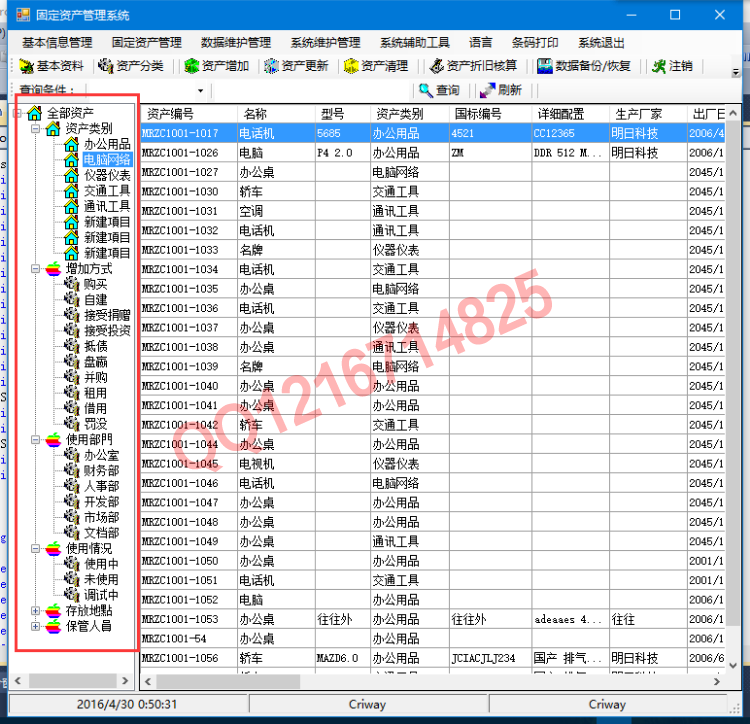Click the table's horizontal scrollbar right arrow
The height and width of the screenshot is (724, 750).
point(717,681)
